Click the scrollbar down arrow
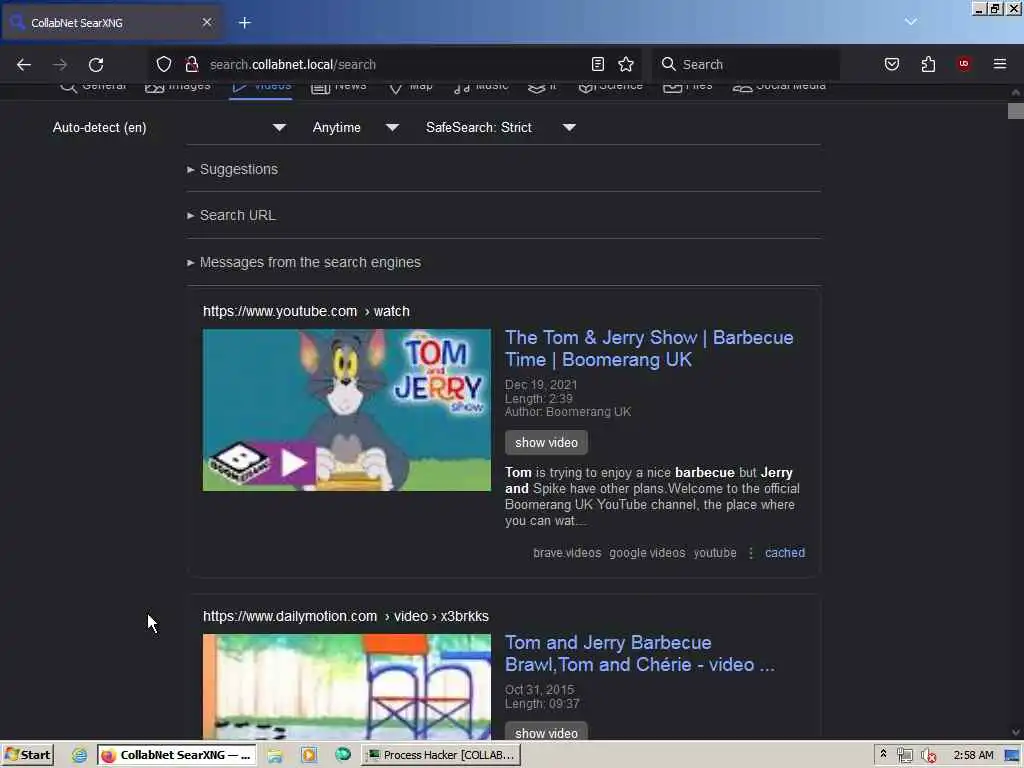This screenshot has height=768, width=1024. (1016, 732)
